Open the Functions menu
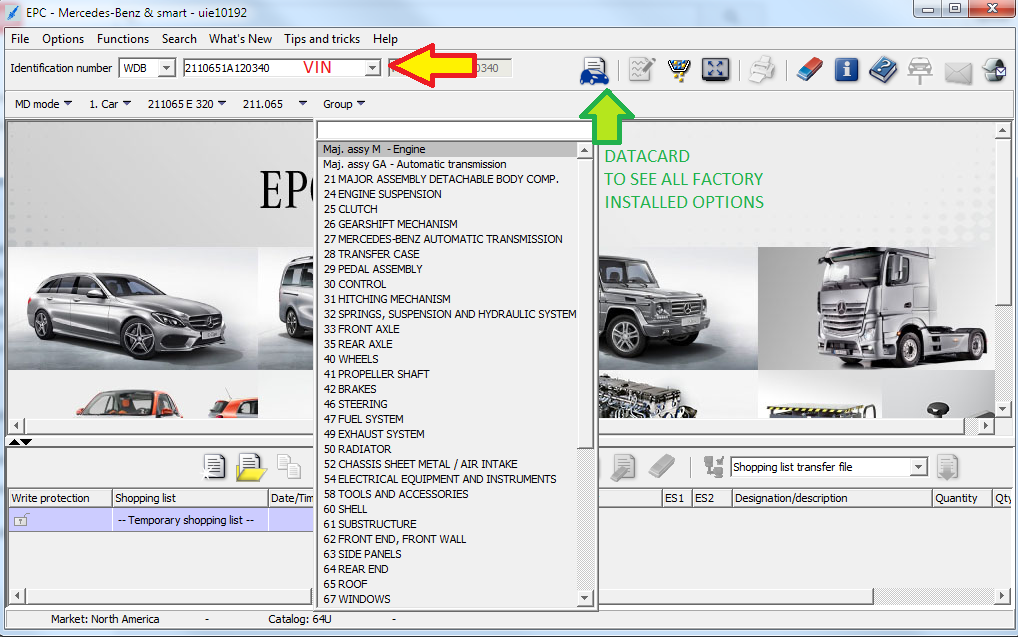The image size is (1018, 637). click(x=123, y=39)
